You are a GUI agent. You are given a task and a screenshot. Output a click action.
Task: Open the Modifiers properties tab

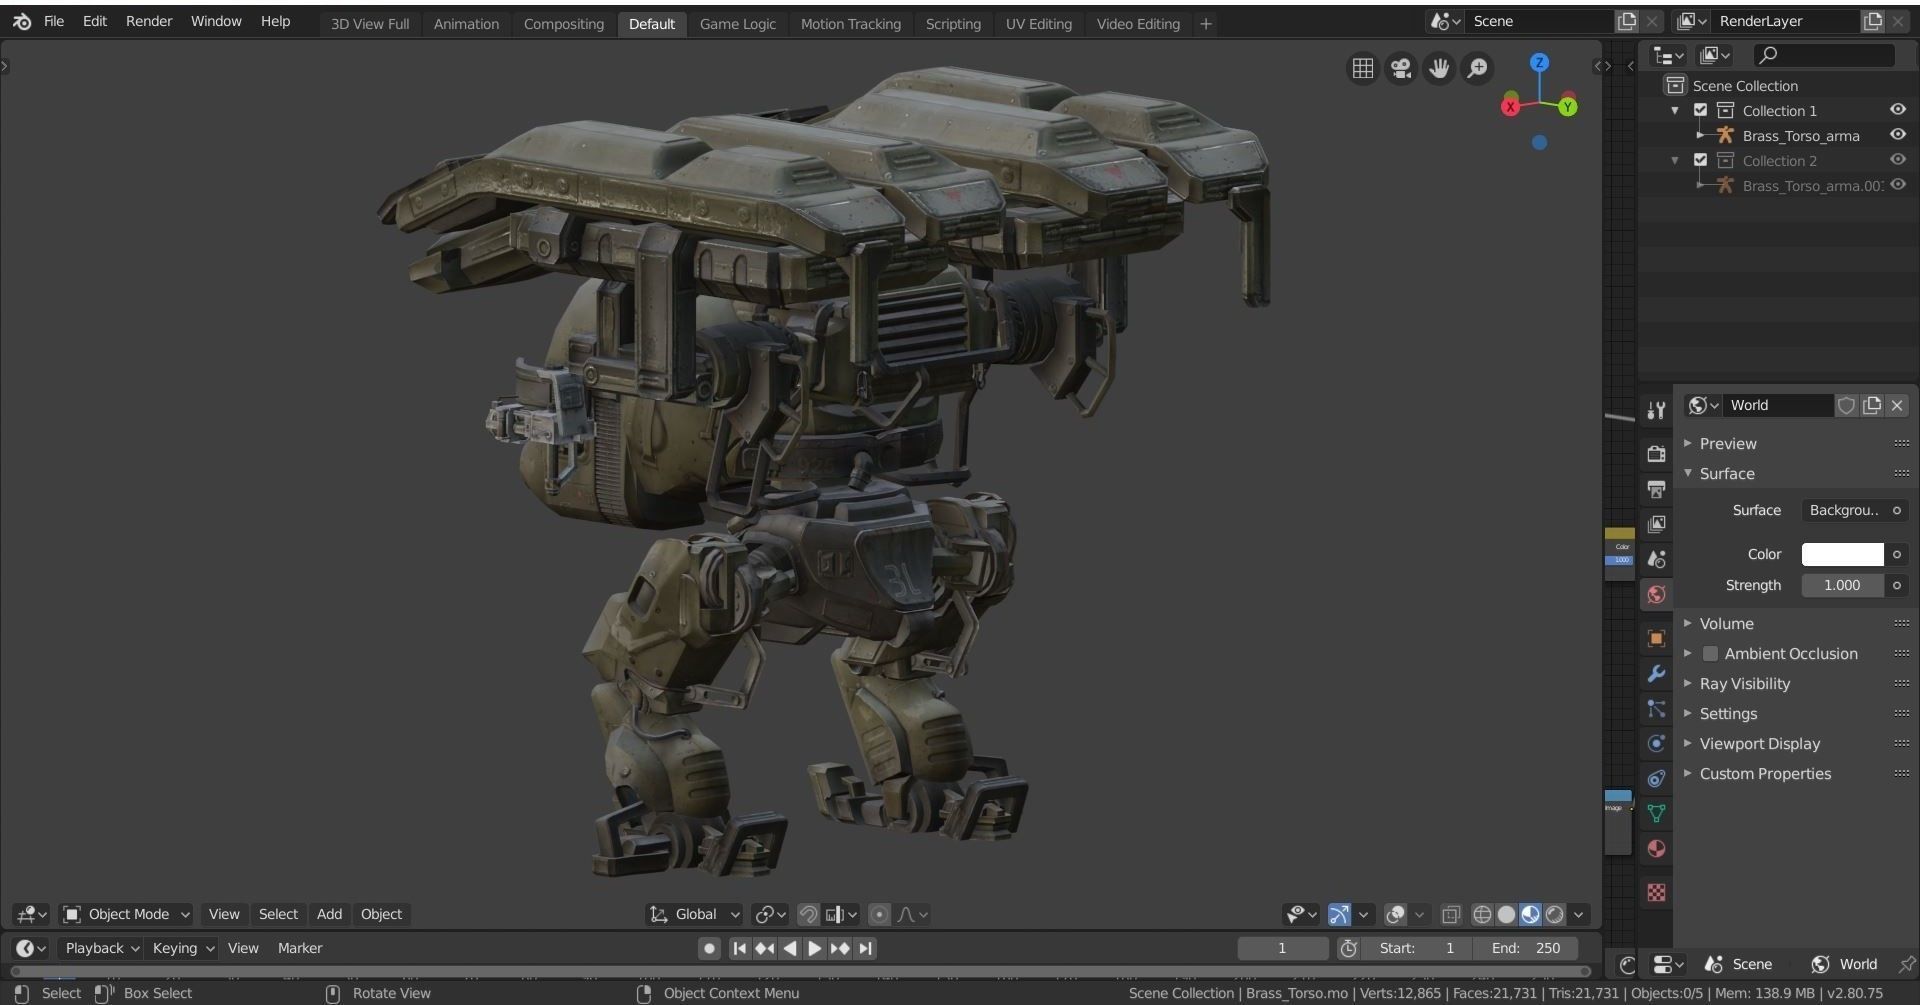1656,673
